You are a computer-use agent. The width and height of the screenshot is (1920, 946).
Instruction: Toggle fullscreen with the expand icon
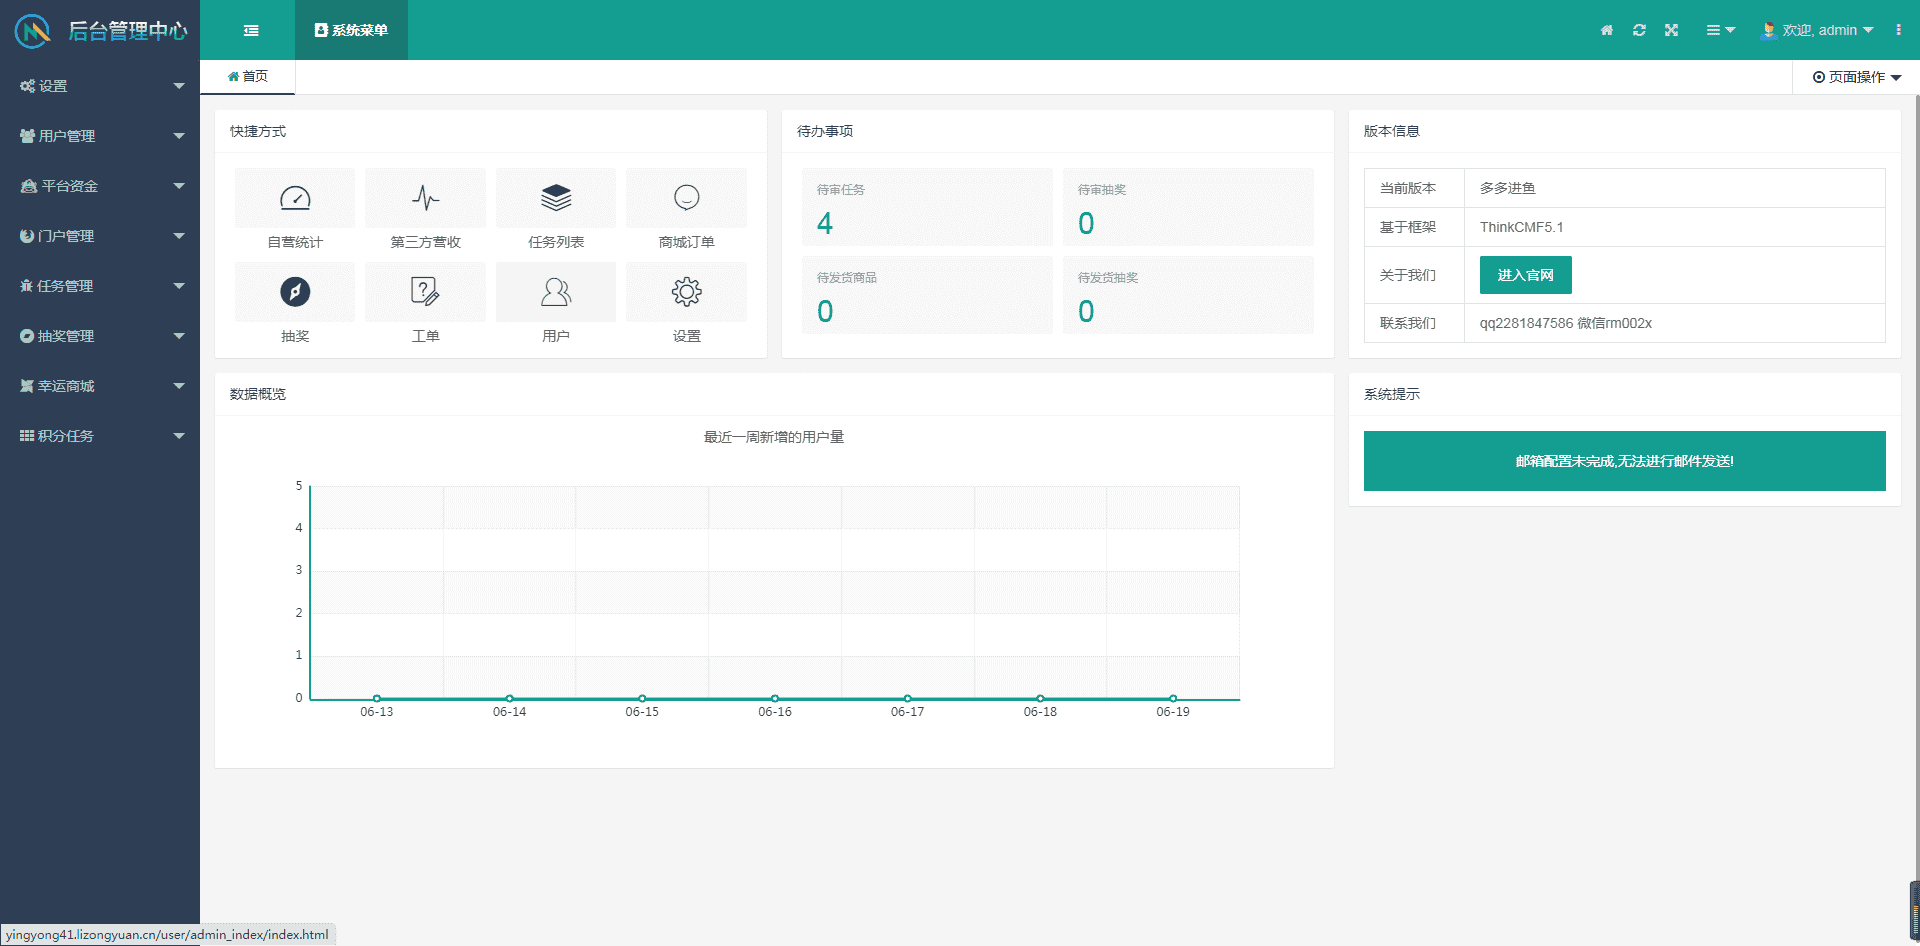click(x=1671, y=30)
